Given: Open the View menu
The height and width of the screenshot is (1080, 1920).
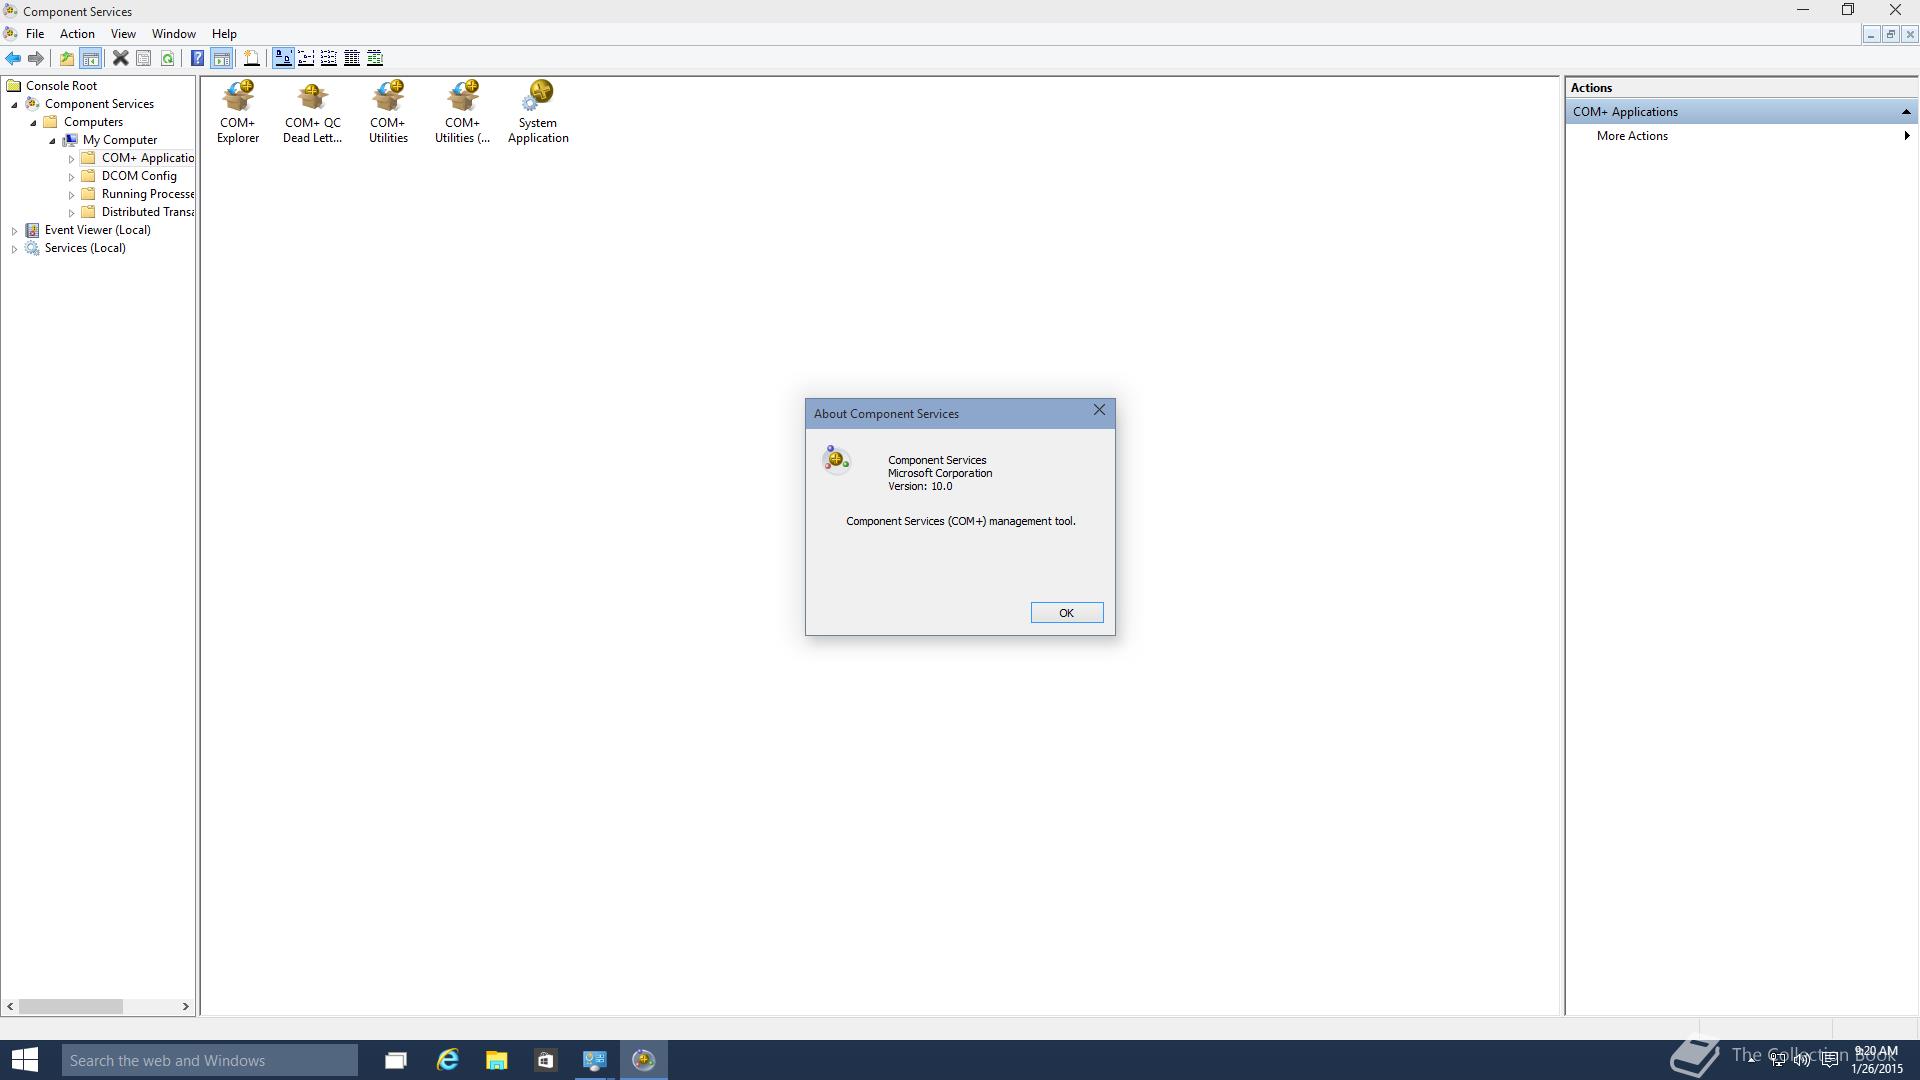Looking at the screenshot, I should (x=123, y=34).
